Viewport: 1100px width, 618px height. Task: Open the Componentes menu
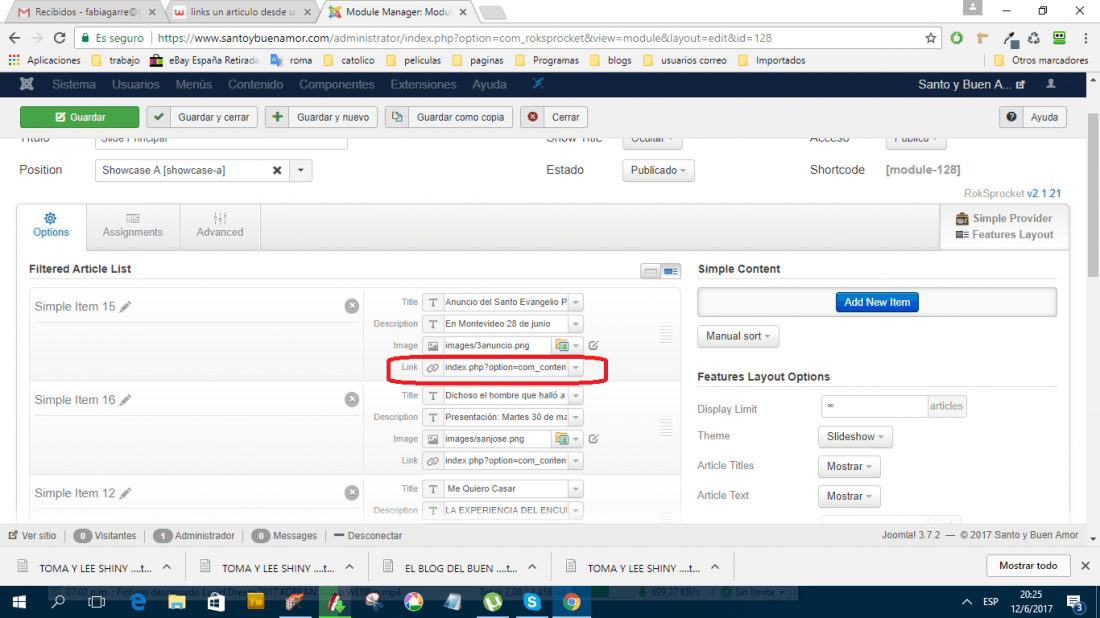tap(337, 84)
